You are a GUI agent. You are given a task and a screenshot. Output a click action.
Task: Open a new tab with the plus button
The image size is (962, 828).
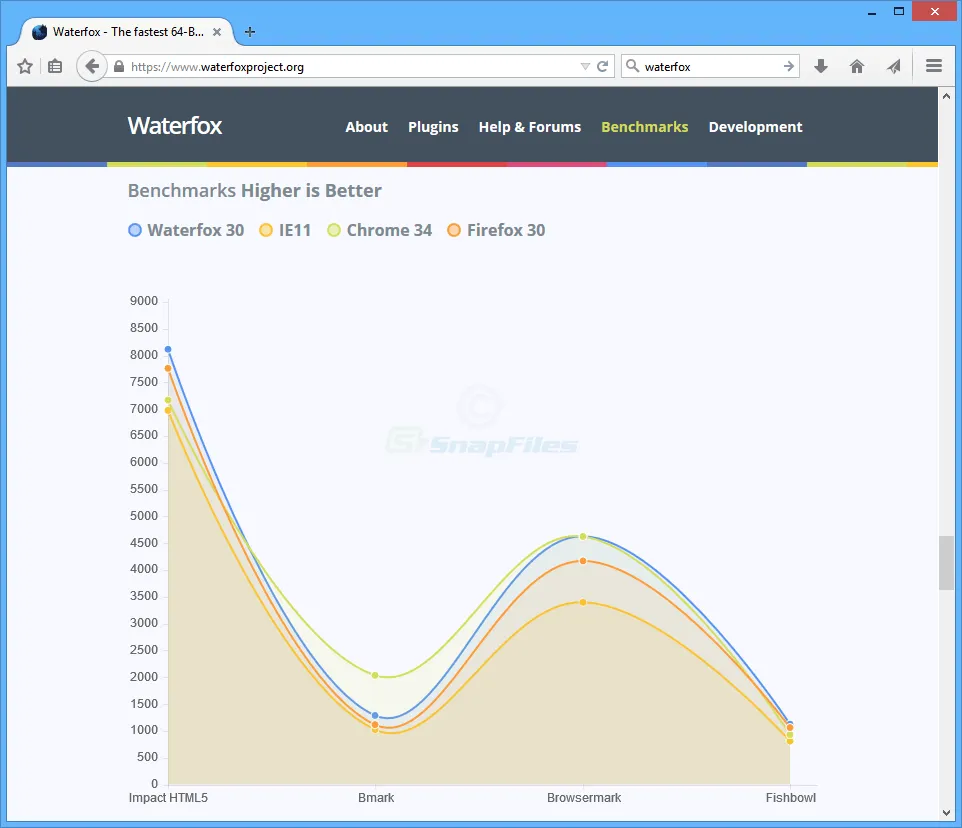(x=250, y=32)
